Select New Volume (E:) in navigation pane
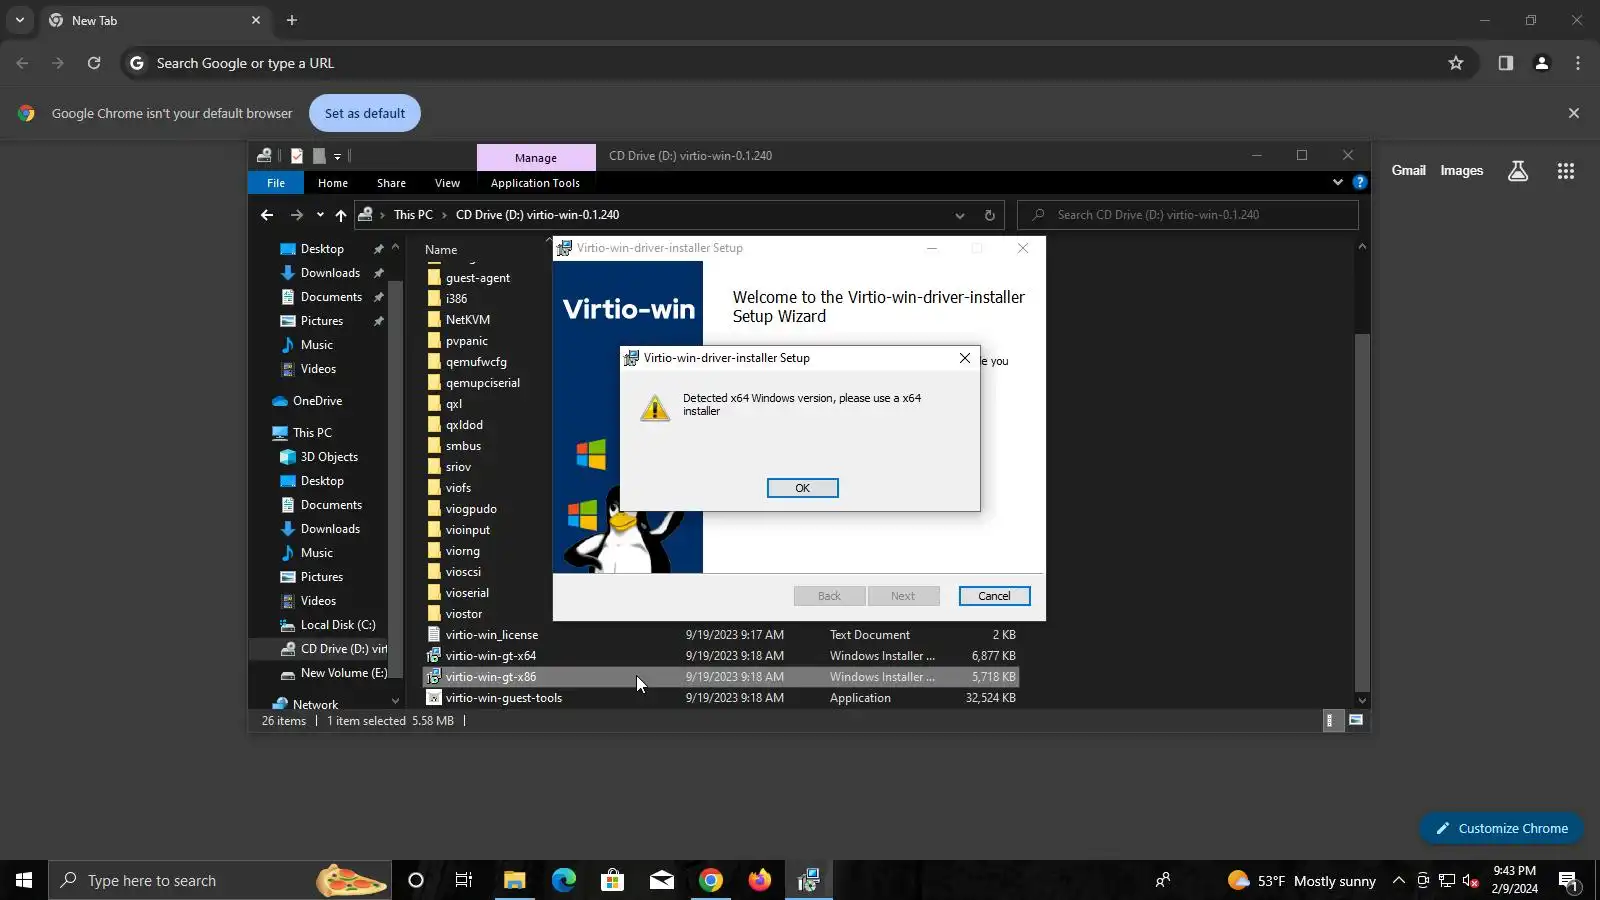Screen dimensions: 1600x900 click(x=343, y=673)
